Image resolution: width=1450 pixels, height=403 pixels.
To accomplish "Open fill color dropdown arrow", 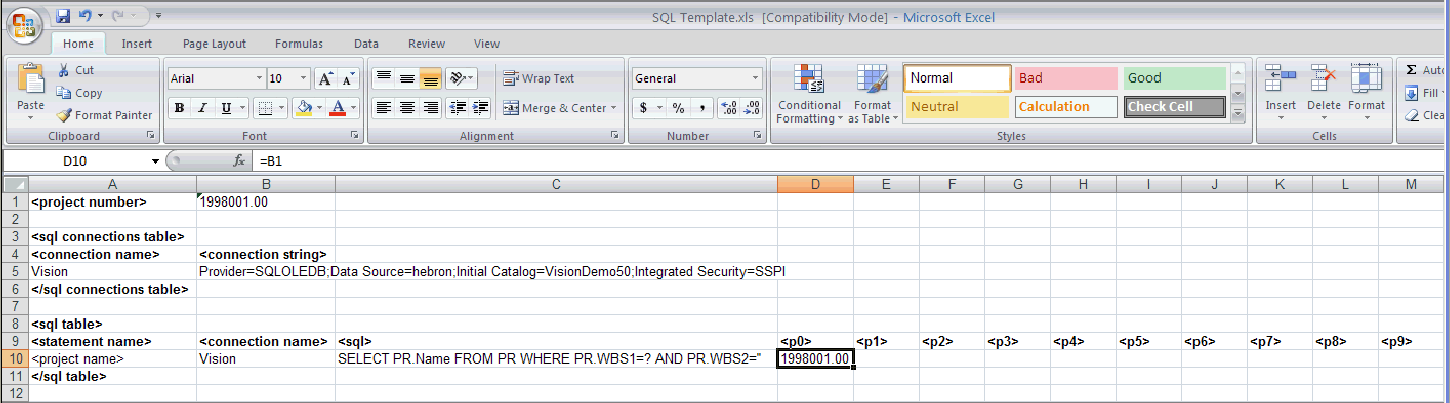I will coord(318,108).
